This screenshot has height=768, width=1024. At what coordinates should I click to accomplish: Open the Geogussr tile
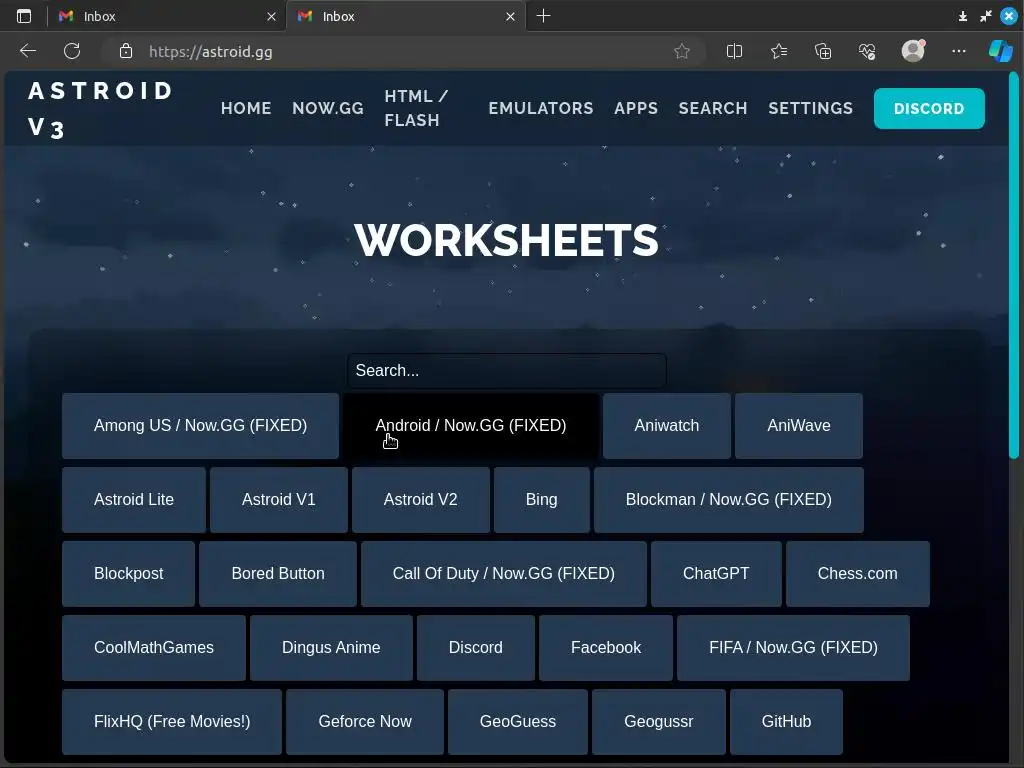pos(659,722)
